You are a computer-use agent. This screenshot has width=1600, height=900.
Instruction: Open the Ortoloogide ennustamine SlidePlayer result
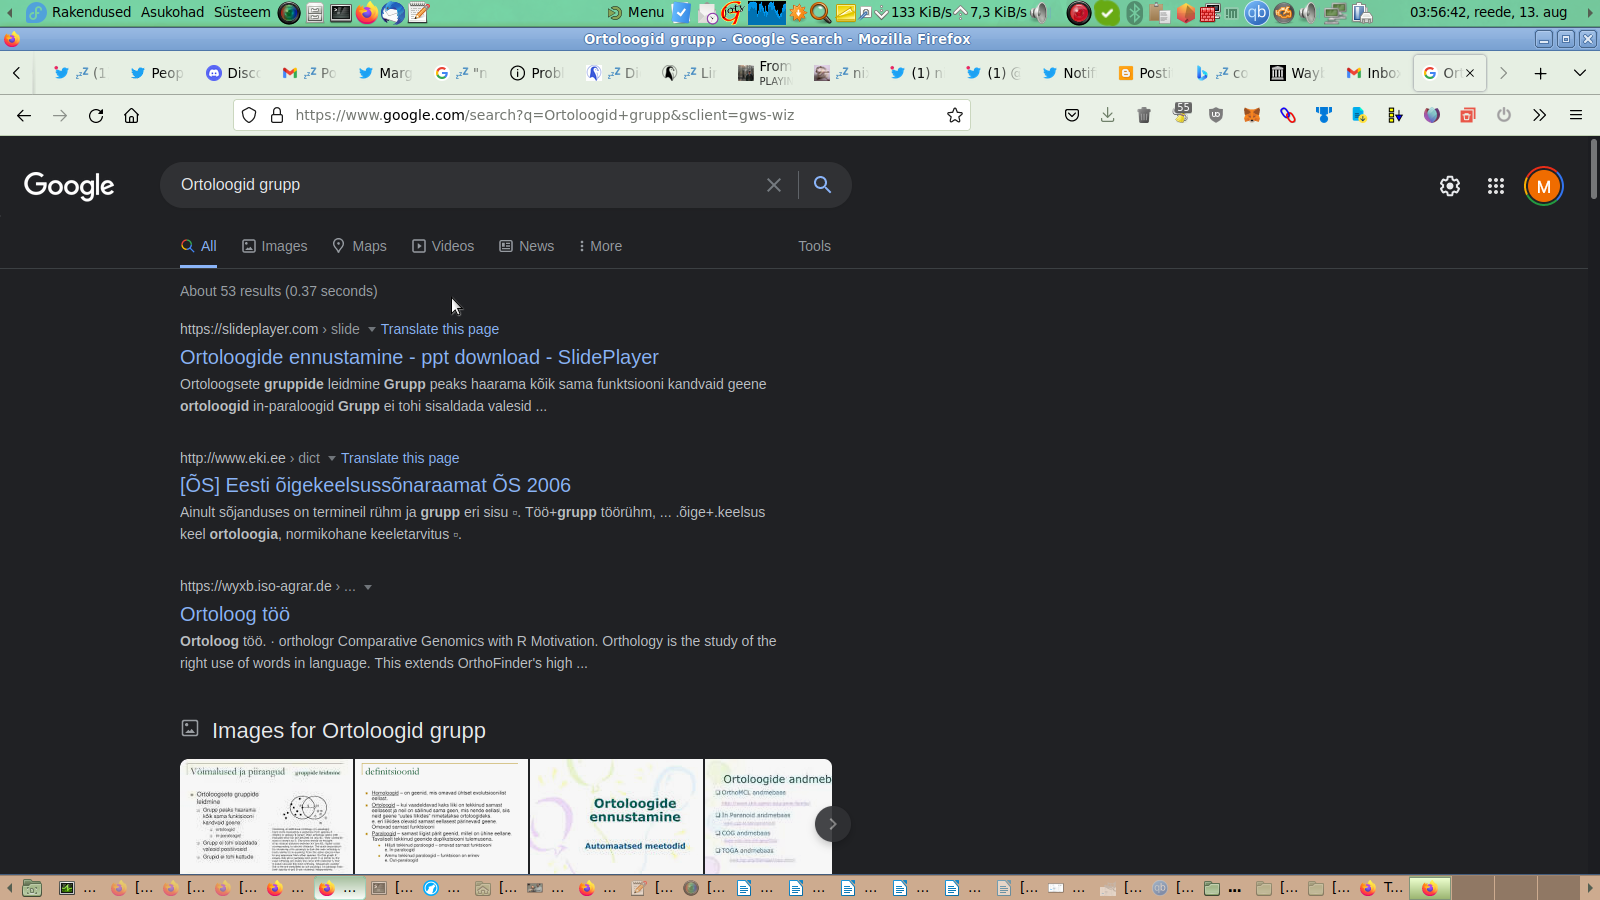pyautogui.click(x=419, y=357)
